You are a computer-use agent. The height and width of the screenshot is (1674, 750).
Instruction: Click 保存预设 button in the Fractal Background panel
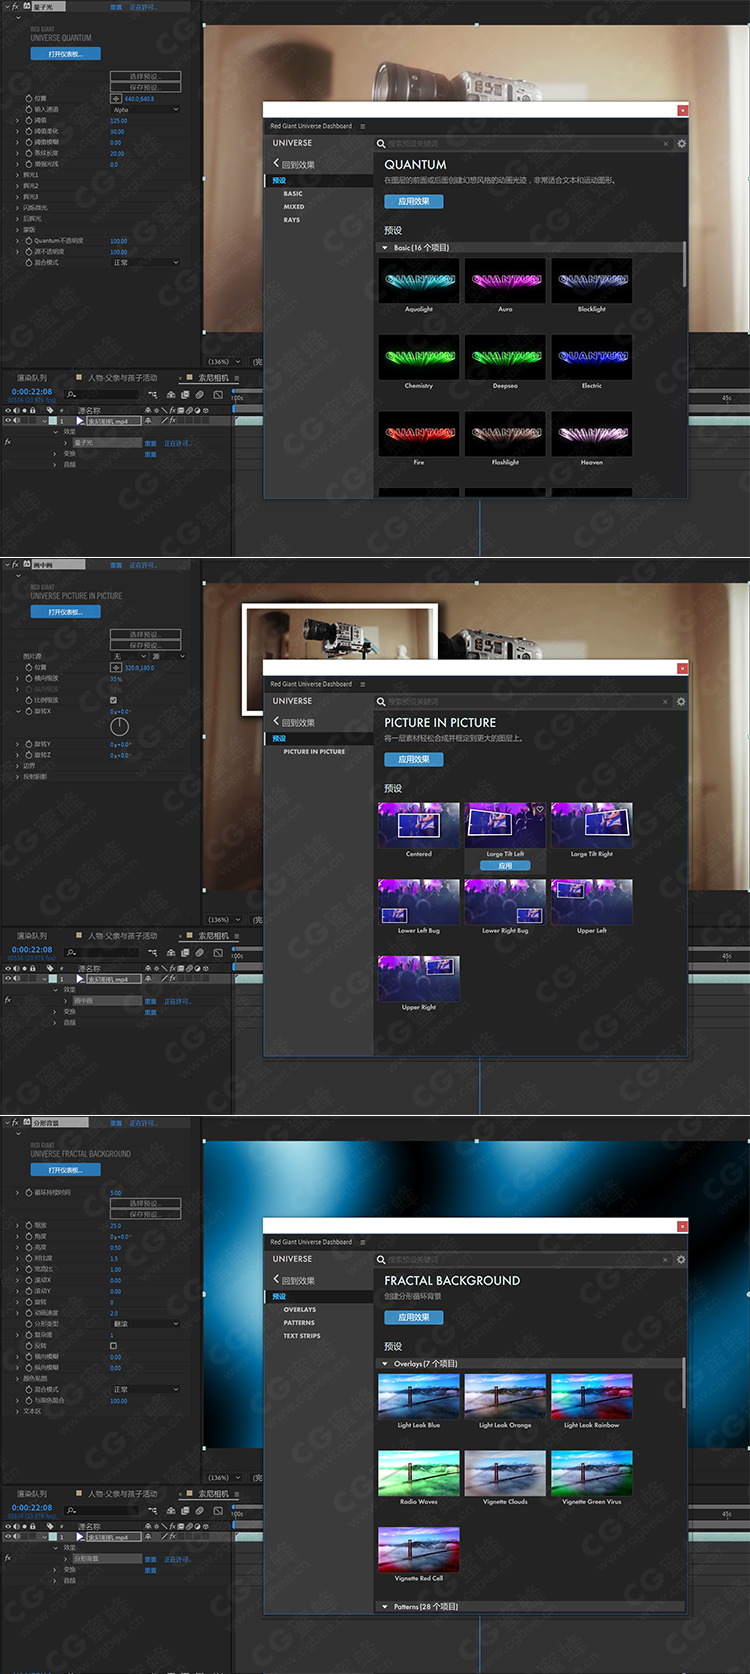click(145, 1214)
